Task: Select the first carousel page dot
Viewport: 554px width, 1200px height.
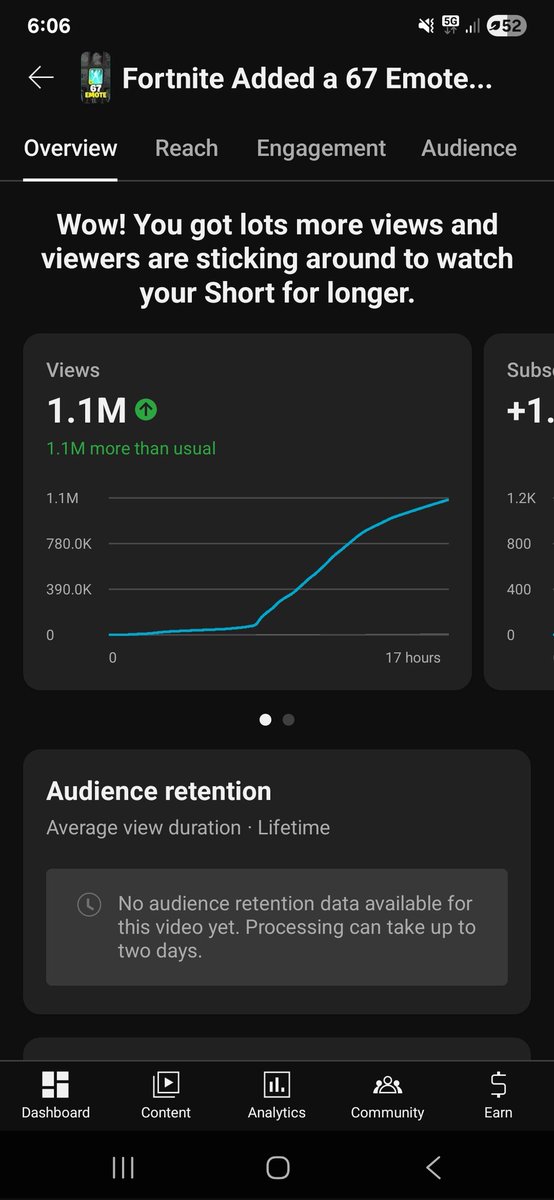Action: point(265,719)
